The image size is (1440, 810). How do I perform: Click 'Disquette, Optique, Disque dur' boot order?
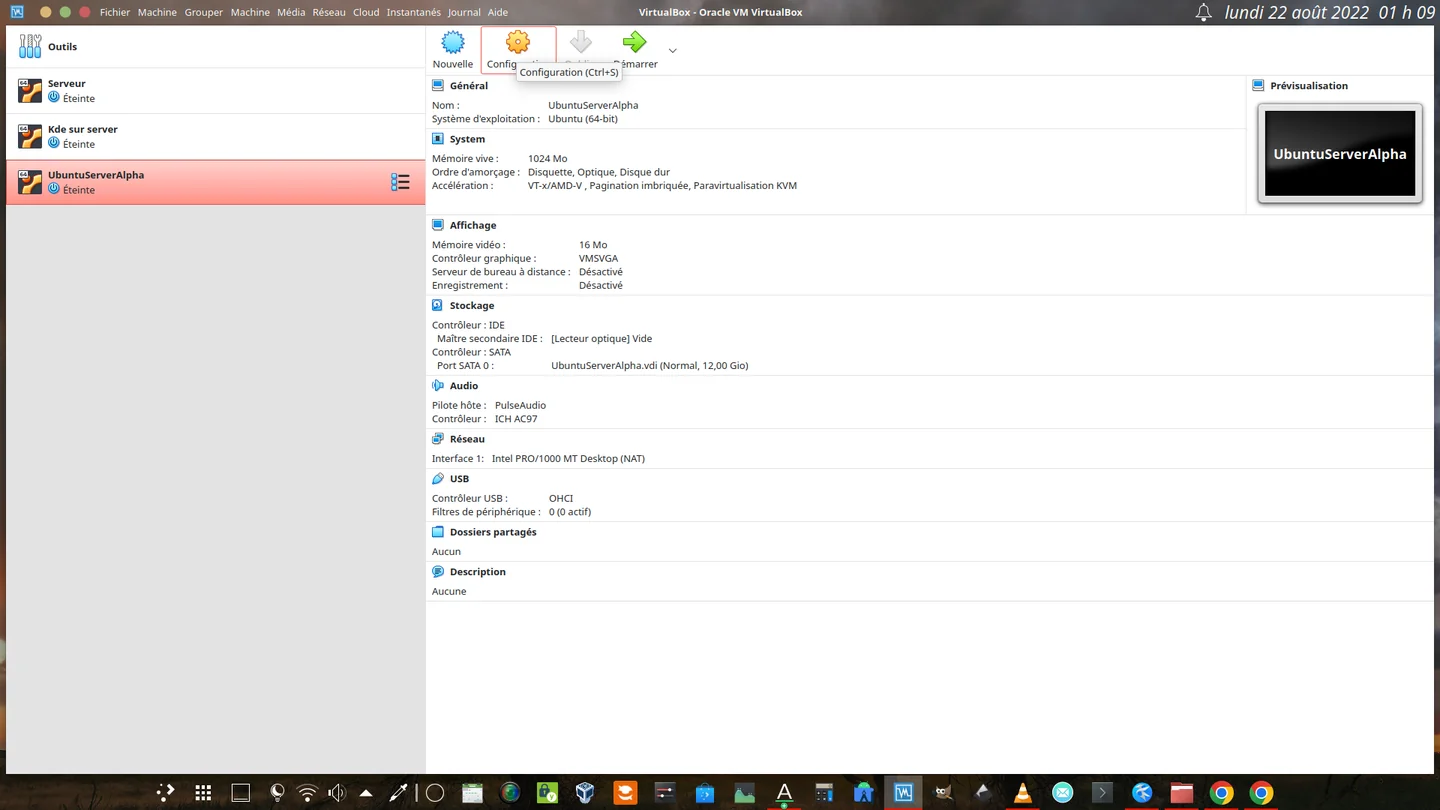(x=599, y=172)
